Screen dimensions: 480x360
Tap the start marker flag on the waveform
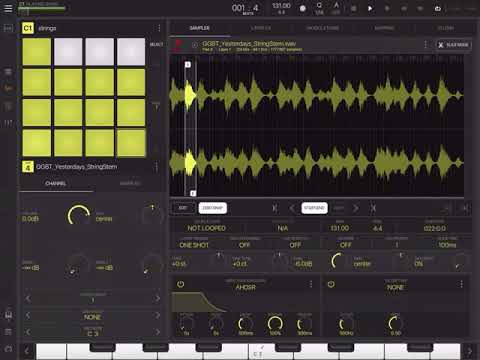click(188, 64)
